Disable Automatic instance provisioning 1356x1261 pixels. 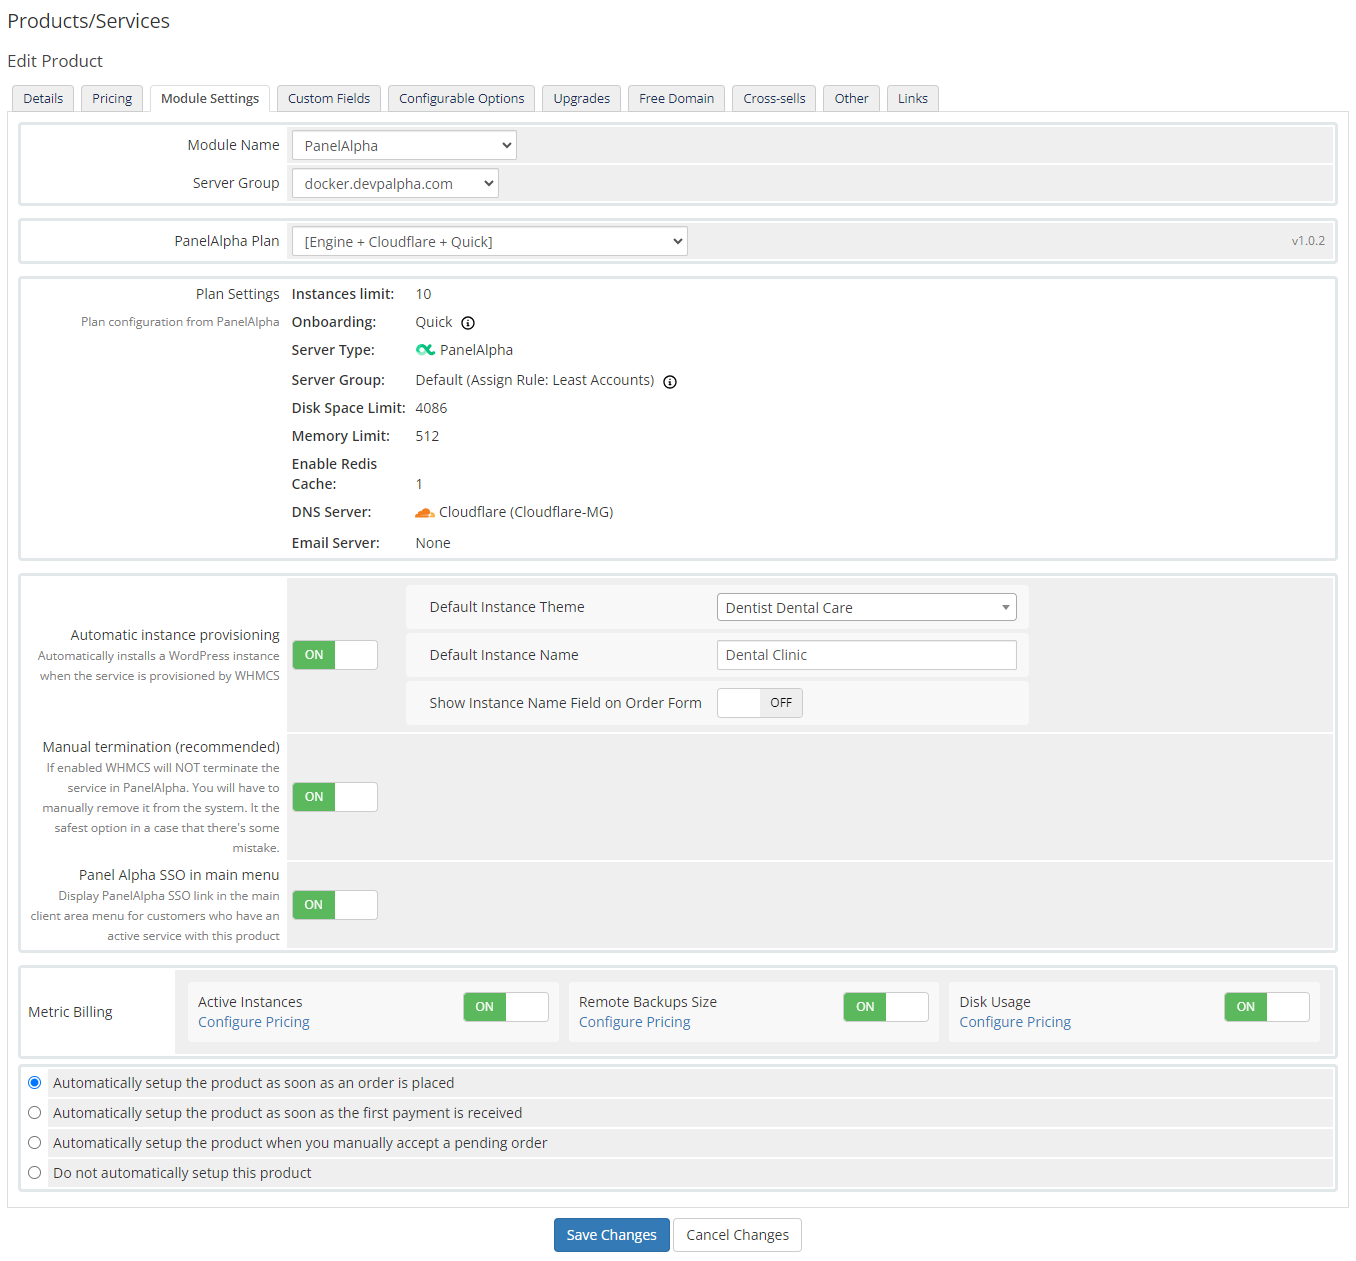[334, 654]
